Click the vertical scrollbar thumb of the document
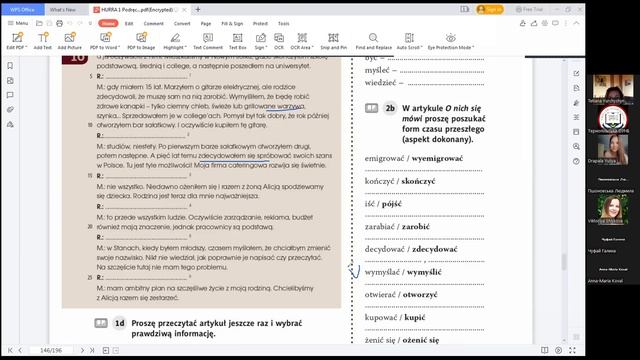This screenshot has width=640, height=360. pos(564,262)
